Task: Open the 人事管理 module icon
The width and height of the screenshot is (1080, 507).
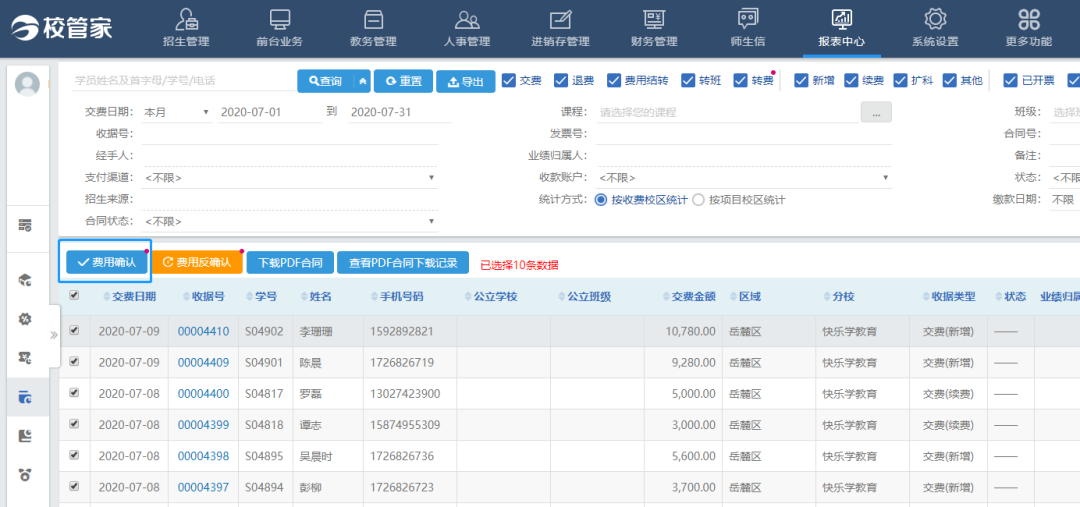Action: pyautogui.click(x=466, y=20)
